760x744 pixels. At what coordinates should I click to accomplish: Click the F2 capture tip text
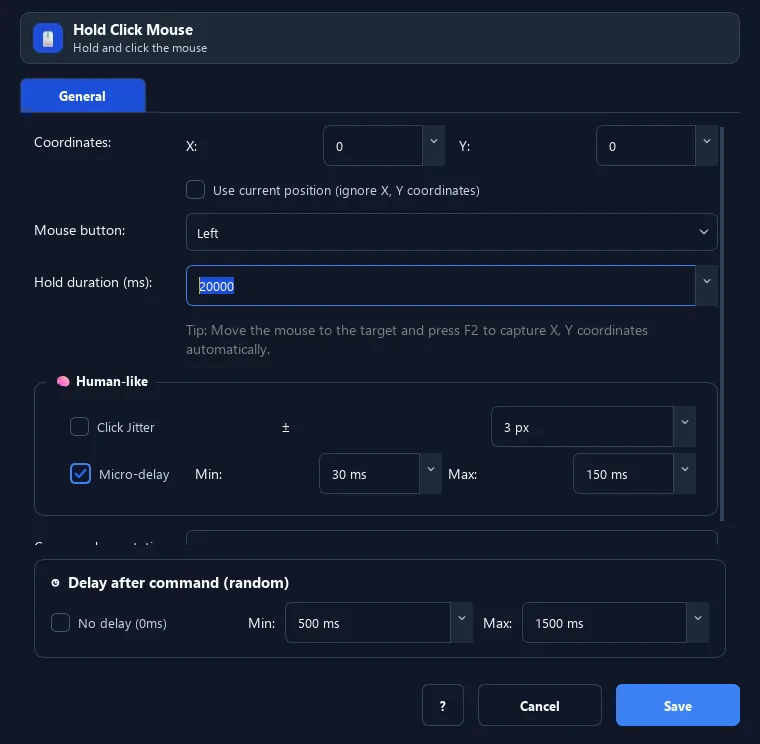coord(416,340)
